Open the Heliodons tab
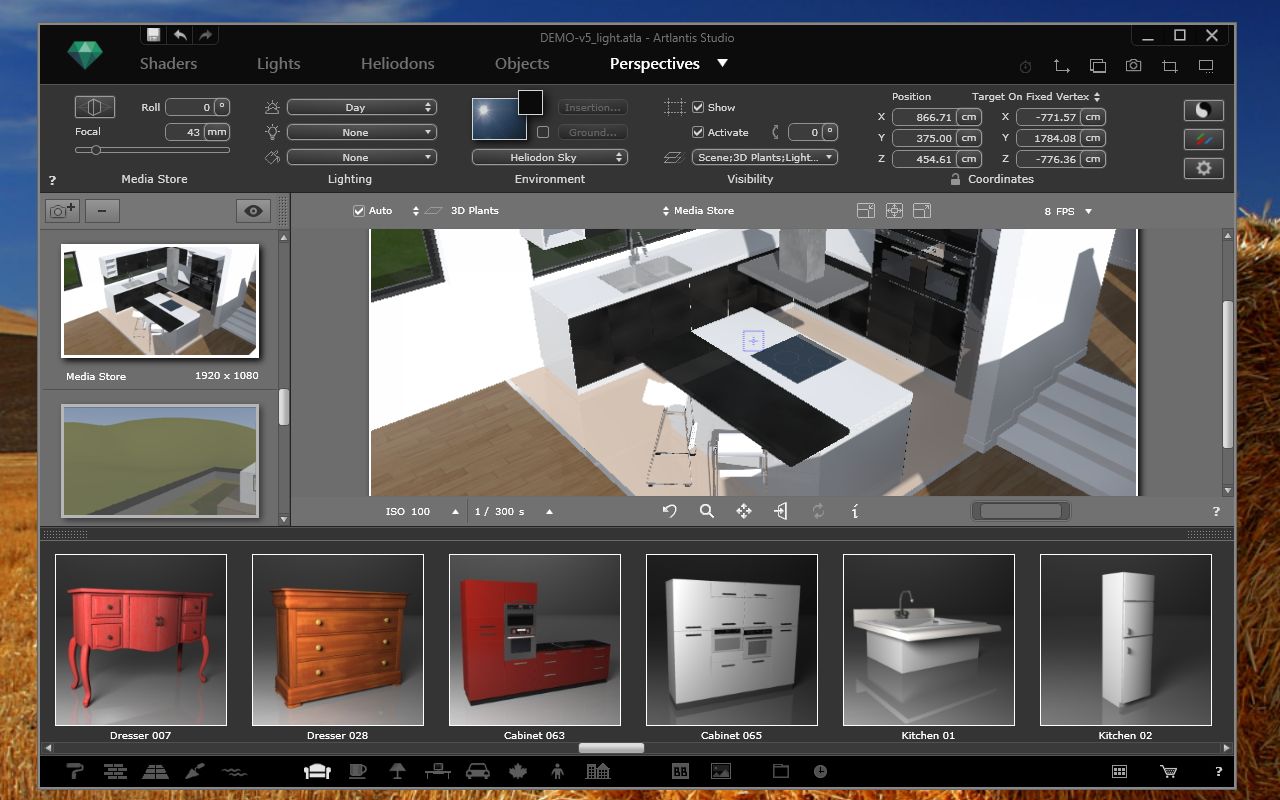Screen dimensions: 1280x800 point(397,64)
